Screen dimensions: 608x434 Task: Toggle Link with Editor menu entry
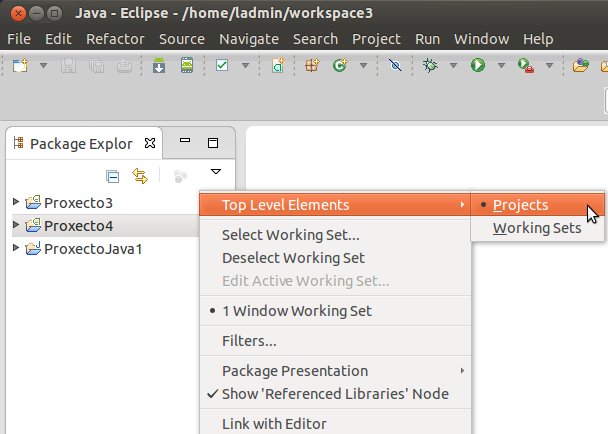pos(335,424)
